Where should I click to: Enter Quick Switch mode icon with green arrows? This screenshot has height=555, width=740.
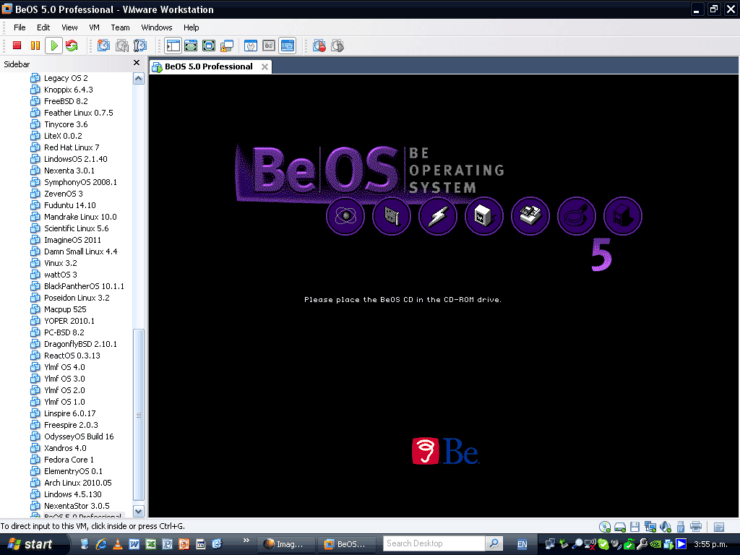191,45
